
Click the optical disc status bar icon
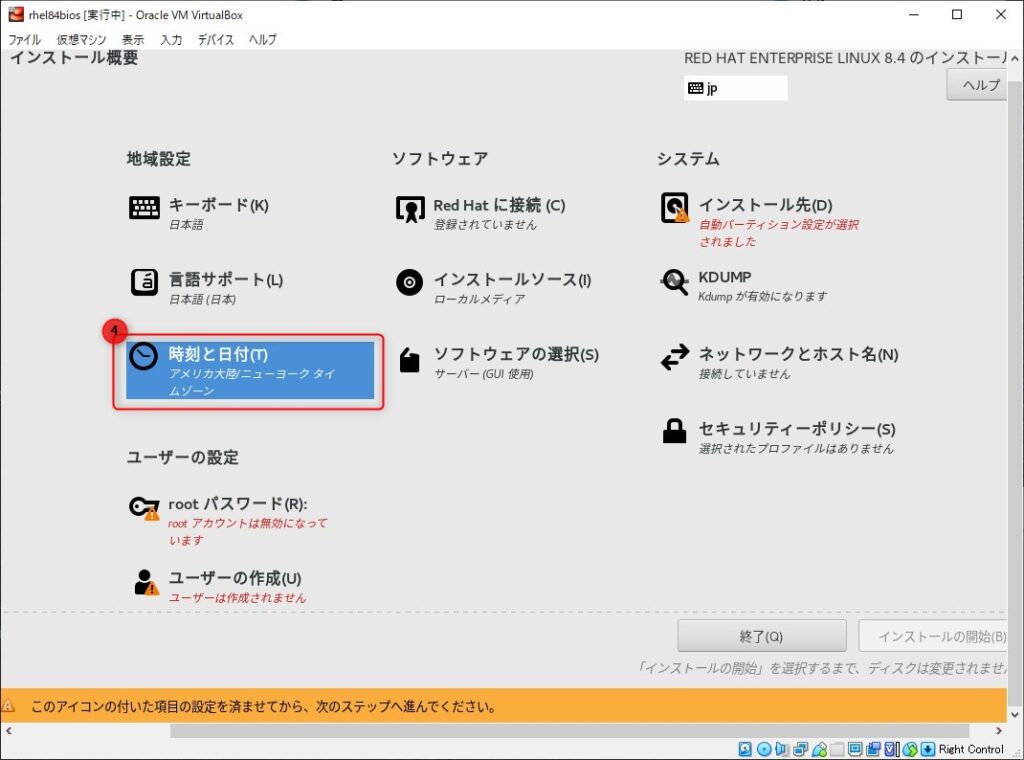click(763, 749)
